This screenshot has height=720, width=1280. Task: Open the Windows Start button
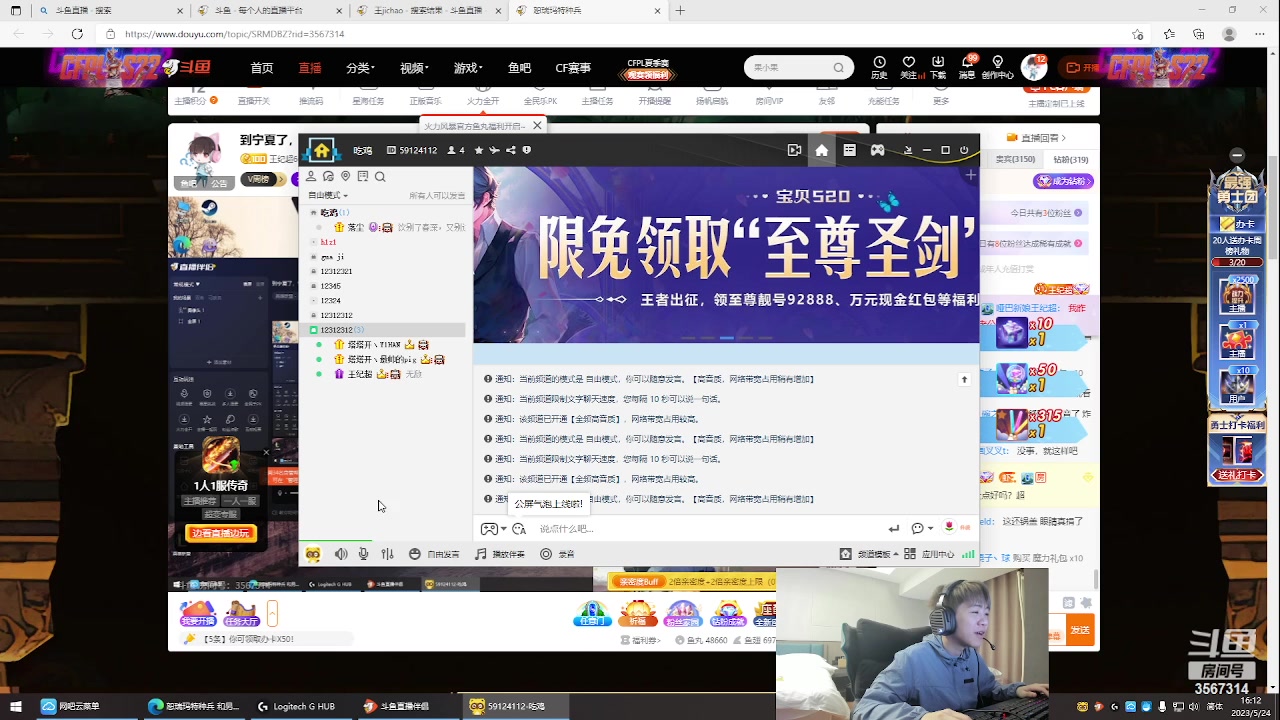click(x=16, y=706)
